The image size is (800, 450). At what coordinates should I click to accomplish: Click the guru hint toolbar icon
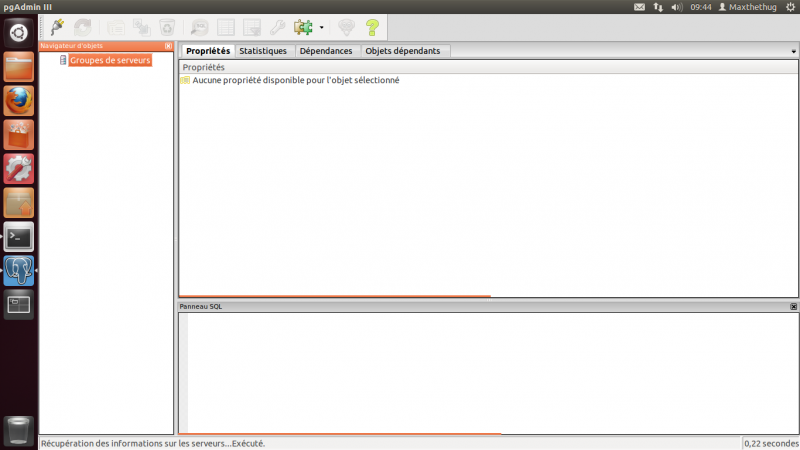coord(346,27)
